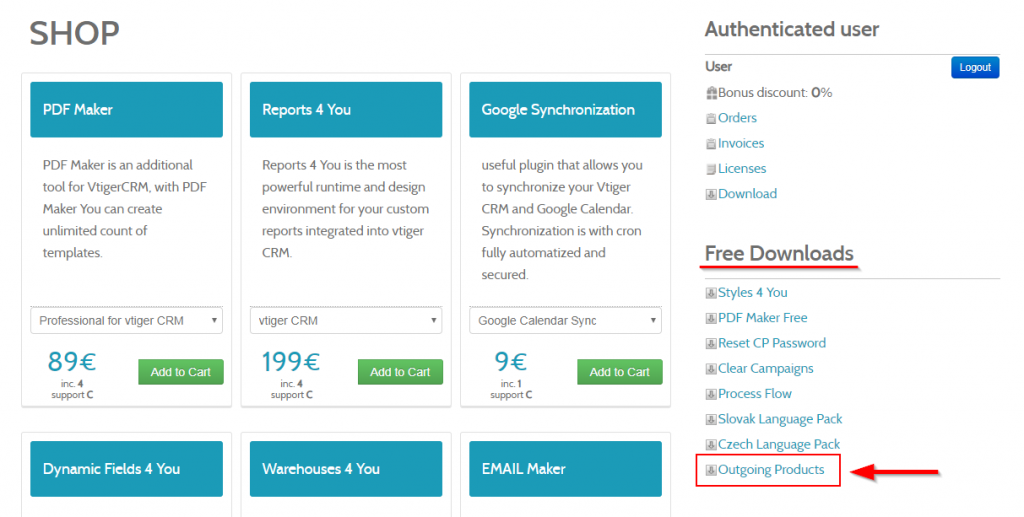
Task: Open the Orders link
Action: tap(737, 118)
